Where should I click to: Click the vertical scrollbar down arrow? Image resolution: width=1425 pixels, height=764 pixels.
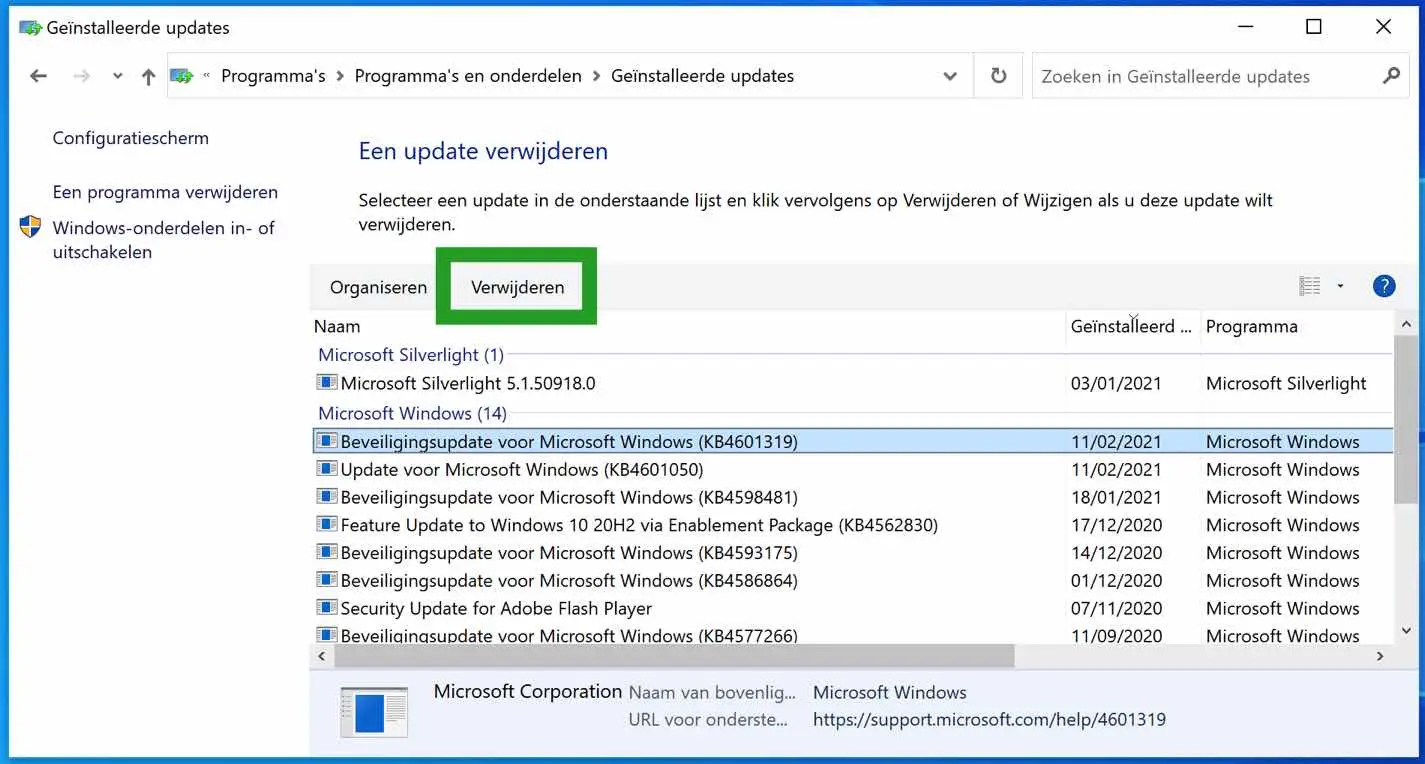pyautogui.click(x=1406, y=632)
